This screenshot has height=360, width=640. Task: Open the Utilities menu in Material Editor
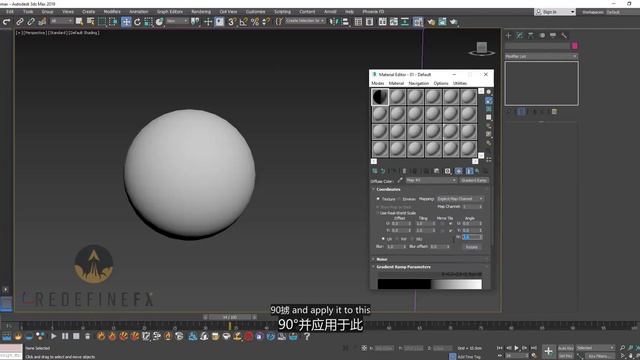click(460, 83)
